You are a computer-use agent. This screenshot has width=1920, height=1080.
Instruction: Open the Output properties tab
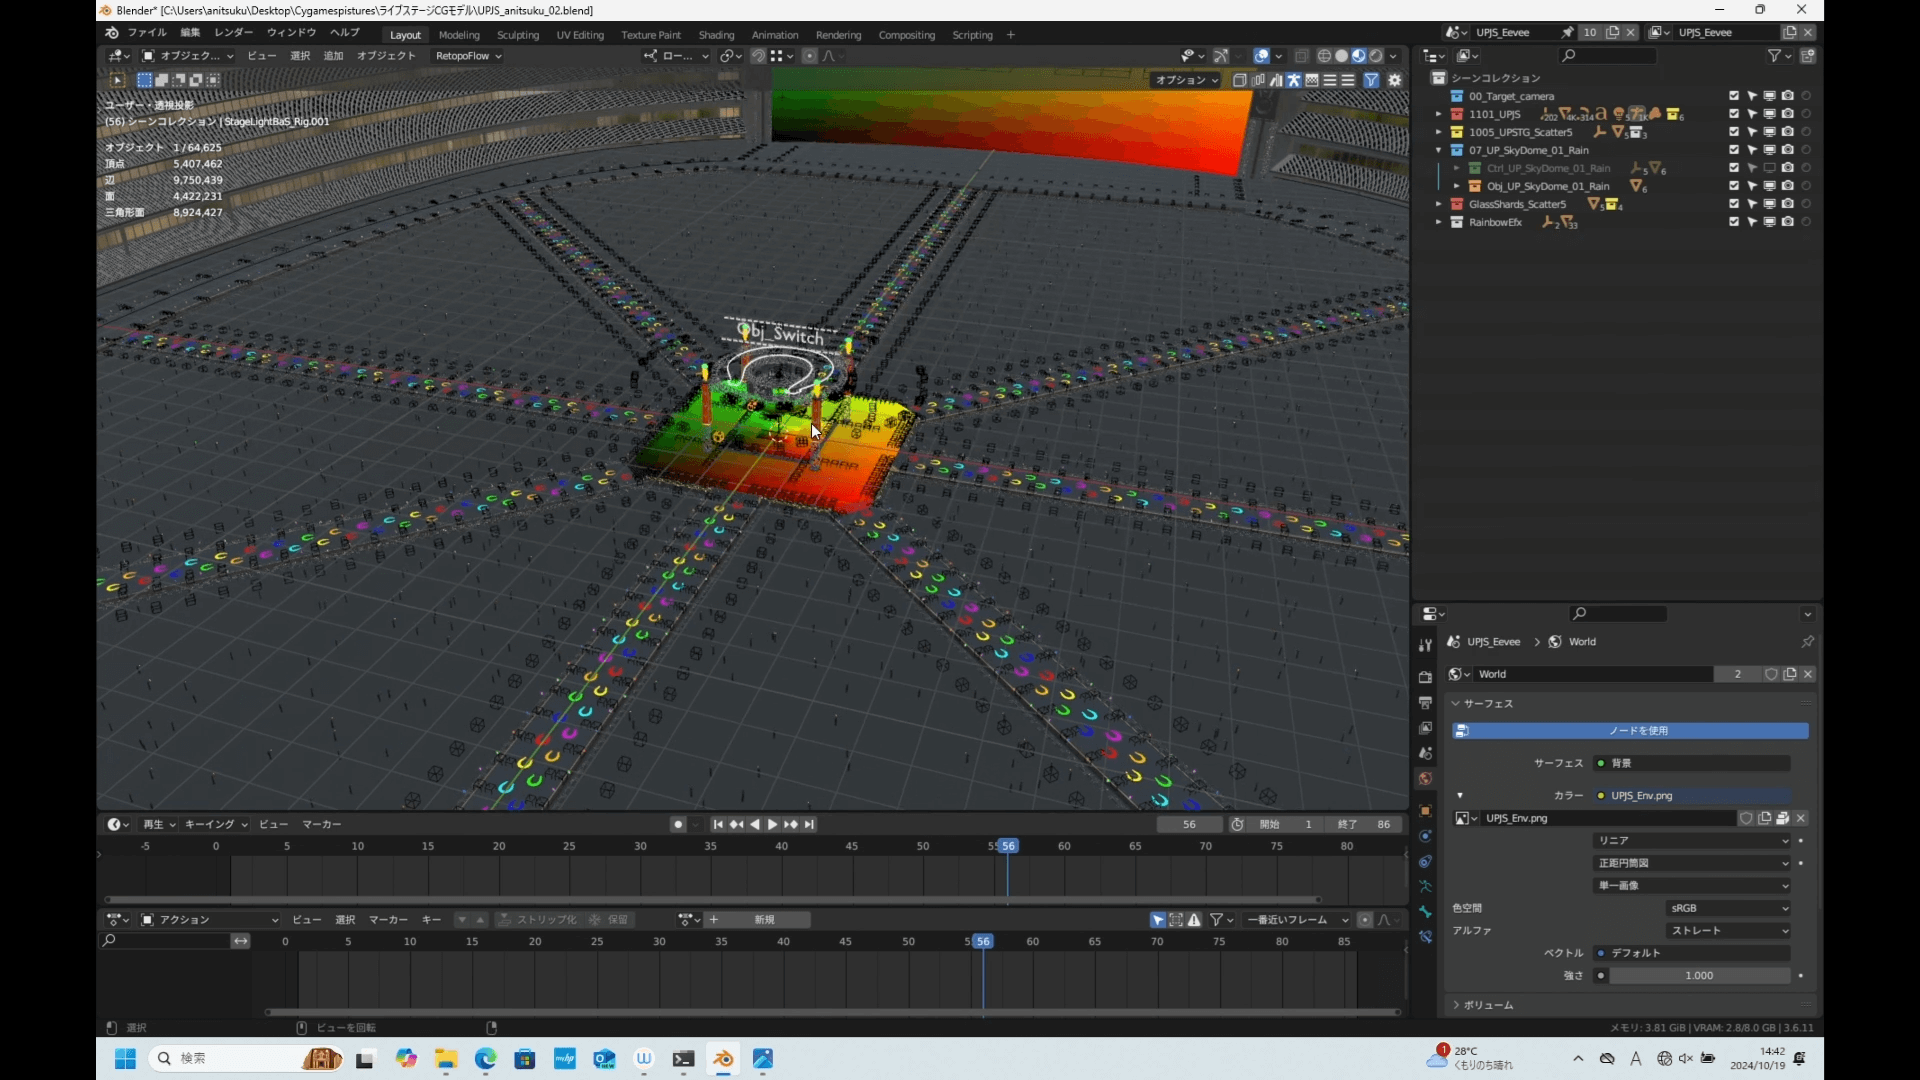tap(1425, 703)
